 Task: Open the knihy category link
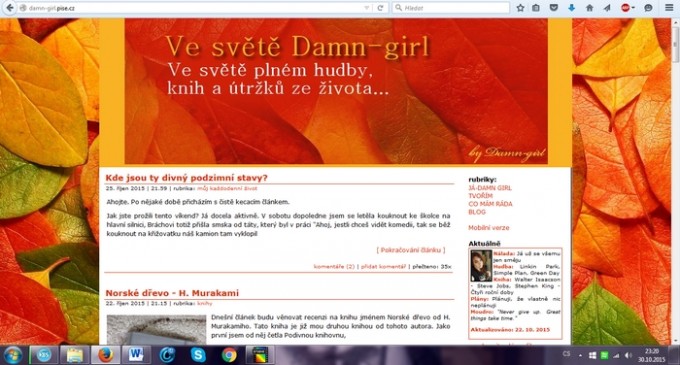pyautogui.click(x=205, y=303)
